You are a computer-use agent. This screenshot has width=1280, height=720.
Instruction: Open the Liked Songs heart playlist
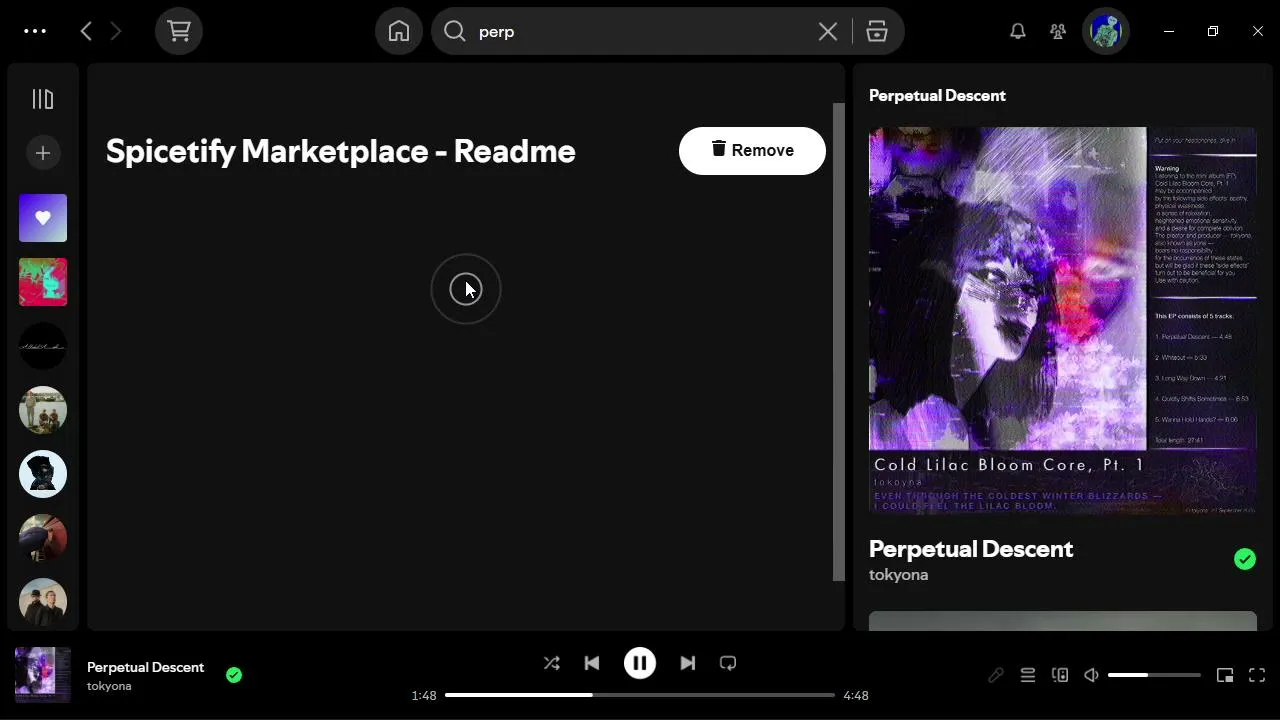click(x=43, y=218)
